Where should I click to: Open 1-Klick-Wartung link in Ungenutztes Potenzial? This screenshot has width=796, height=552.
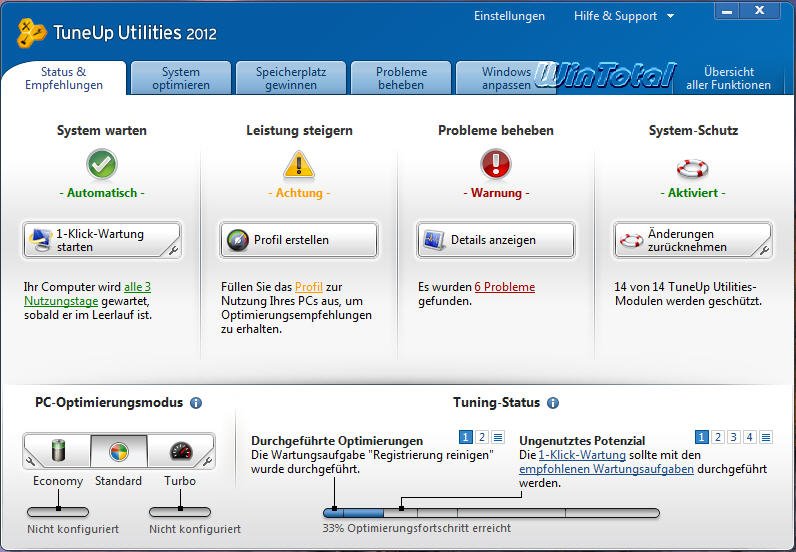click(x=582, y=455)
